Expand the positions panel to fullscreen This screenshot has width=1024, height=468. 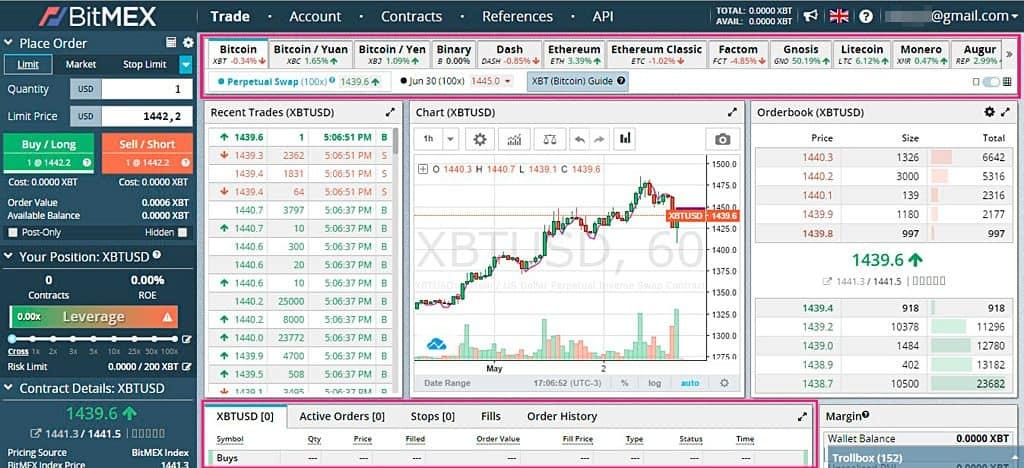803,416
